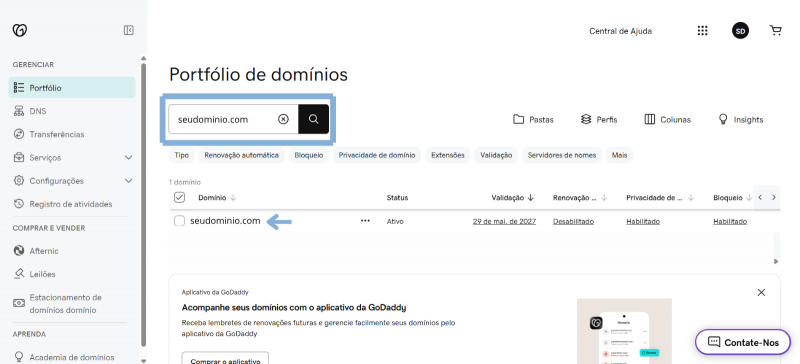The height and width of the screenshot is (364, 800).
Task: Click the GoDaddy app phone thumbnail
Action: click(x=624, y=331)
